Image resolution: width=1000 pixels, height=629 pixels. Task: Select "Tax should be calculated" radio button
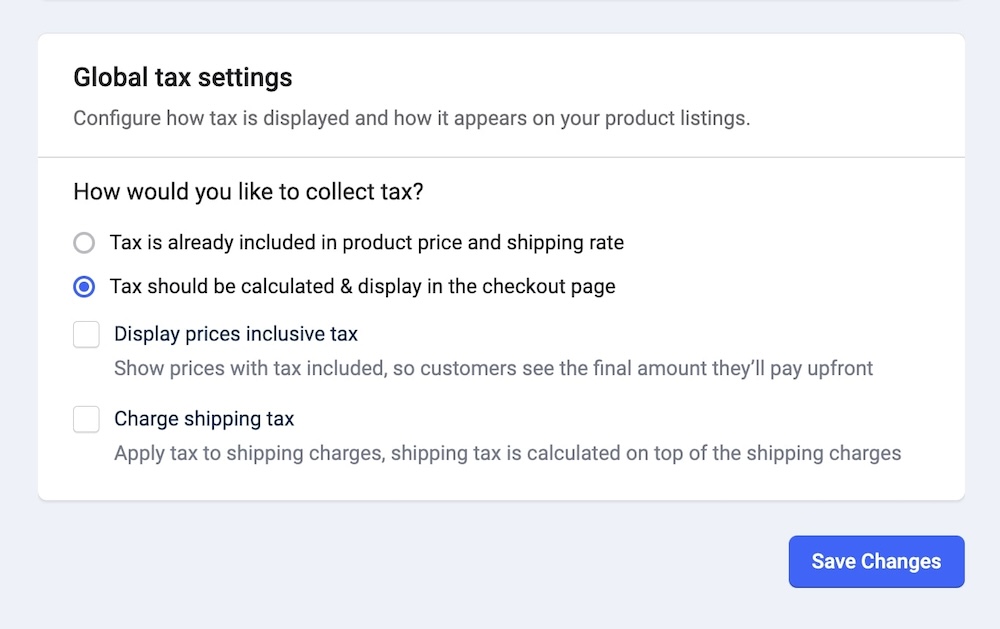tap(84, 287)
